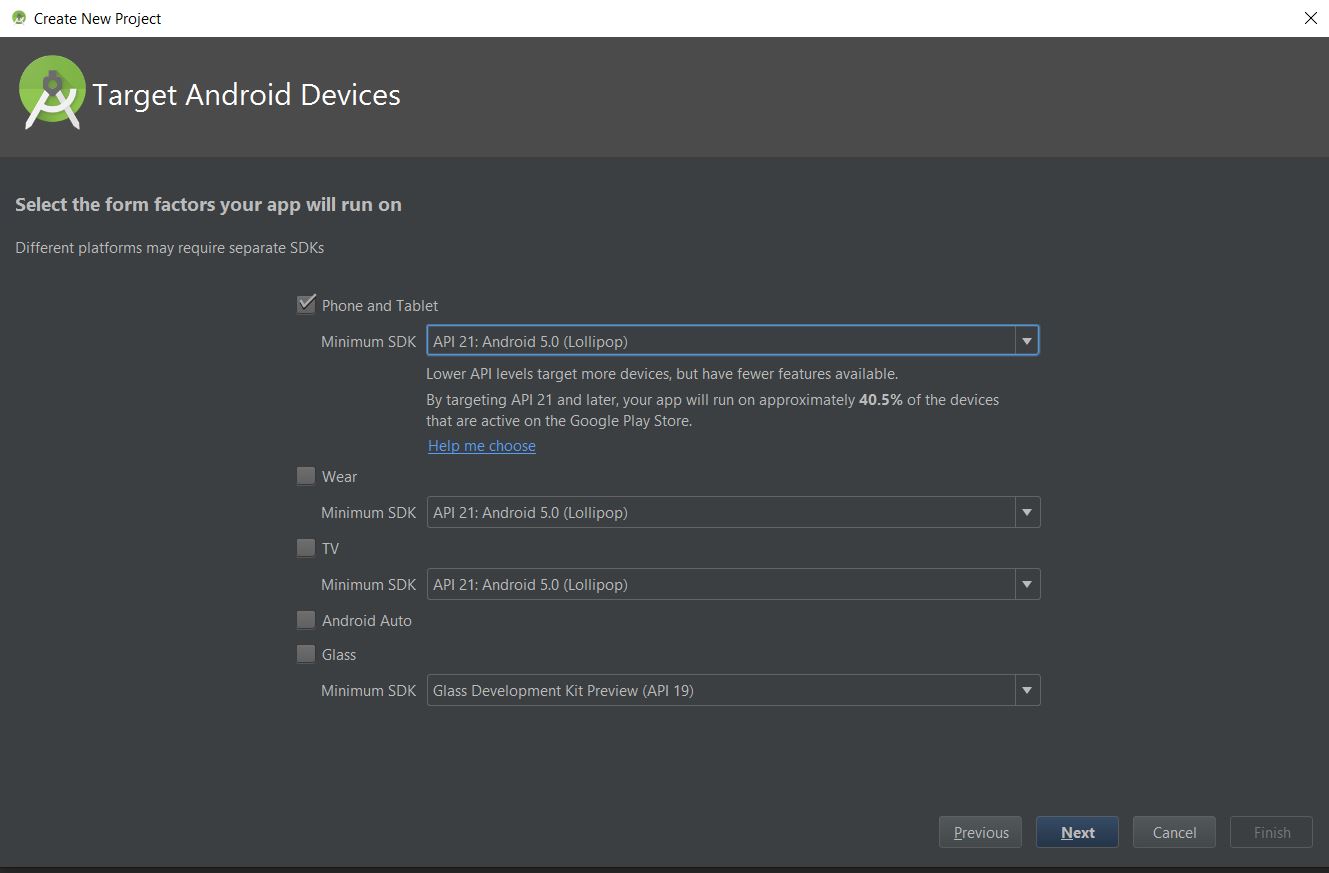
Task: Click the Wear label text
Action: [x=339, y=477]
